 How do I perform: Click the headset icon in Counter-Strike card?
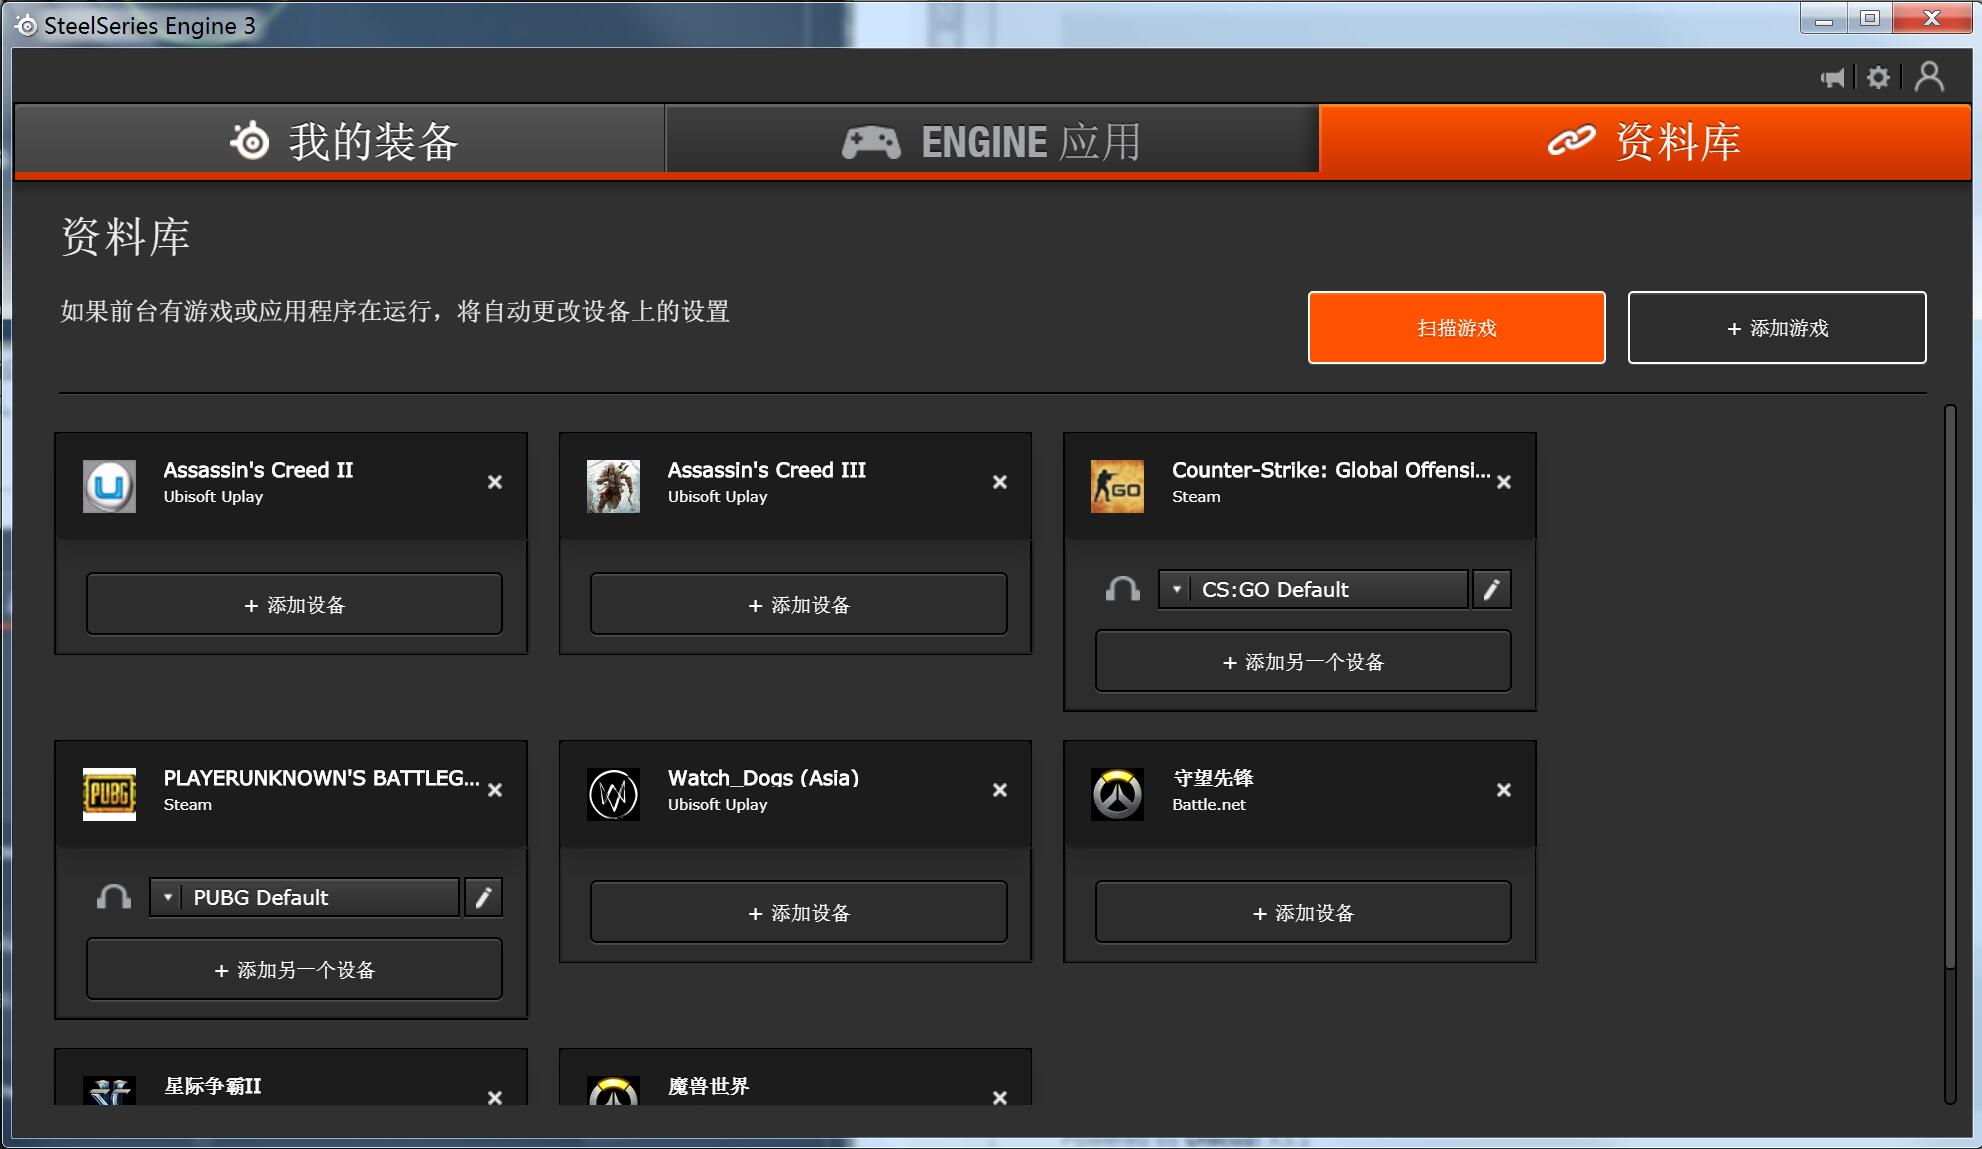(x=1122, y=589)
